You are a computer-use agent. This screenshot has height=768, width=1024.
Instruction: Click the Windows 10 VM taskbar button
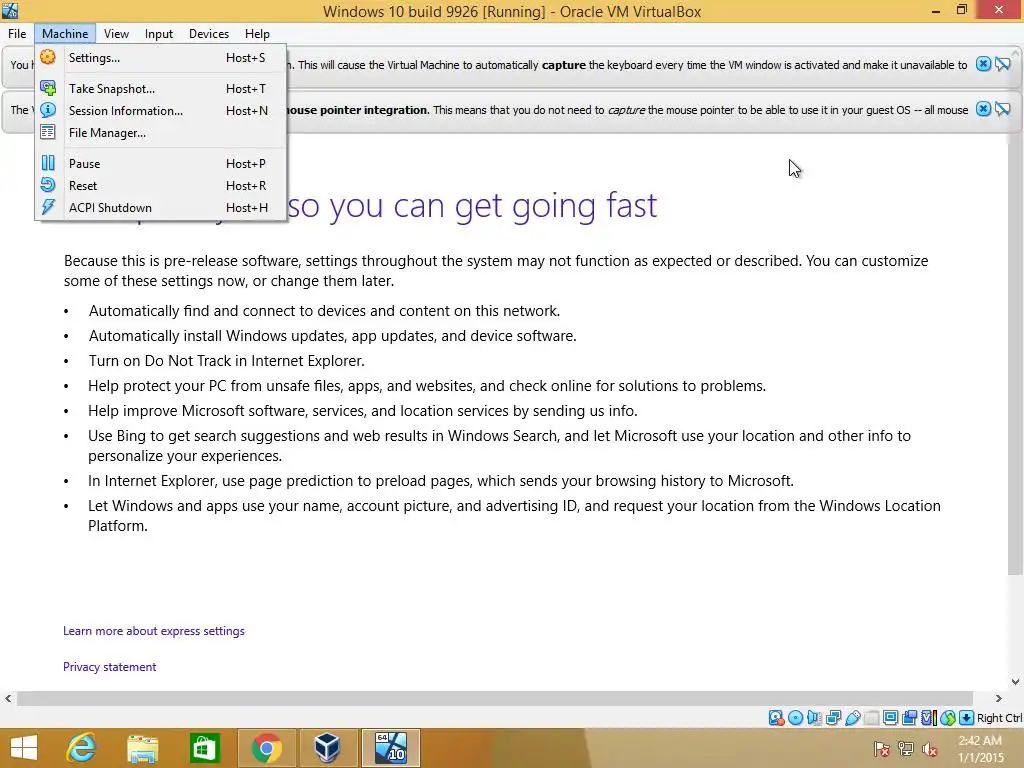point(391,748)
